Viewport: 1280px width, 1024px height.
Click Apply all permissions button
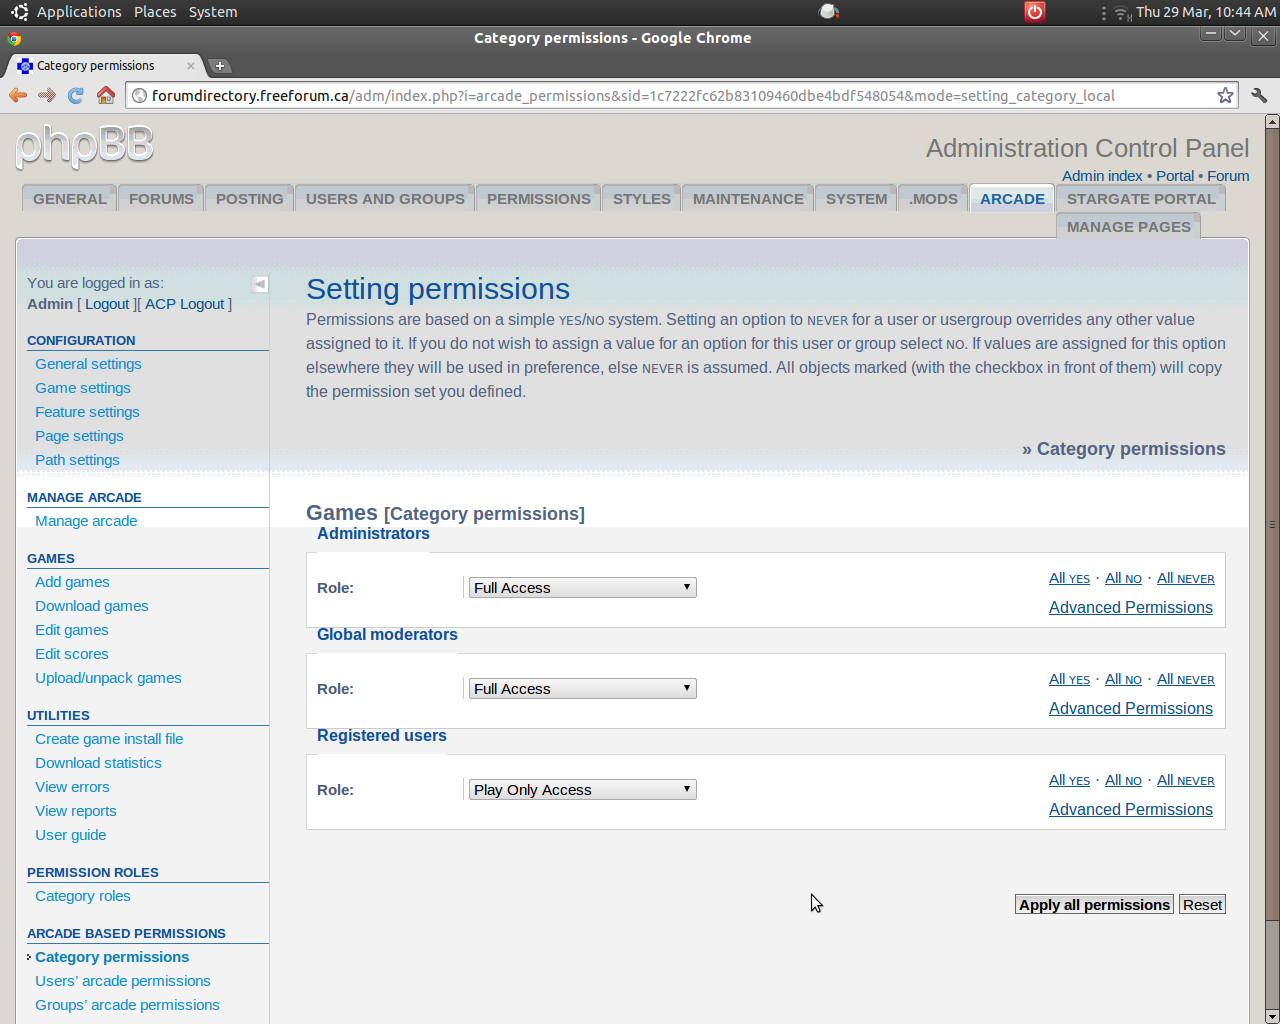click(1094, 904)
